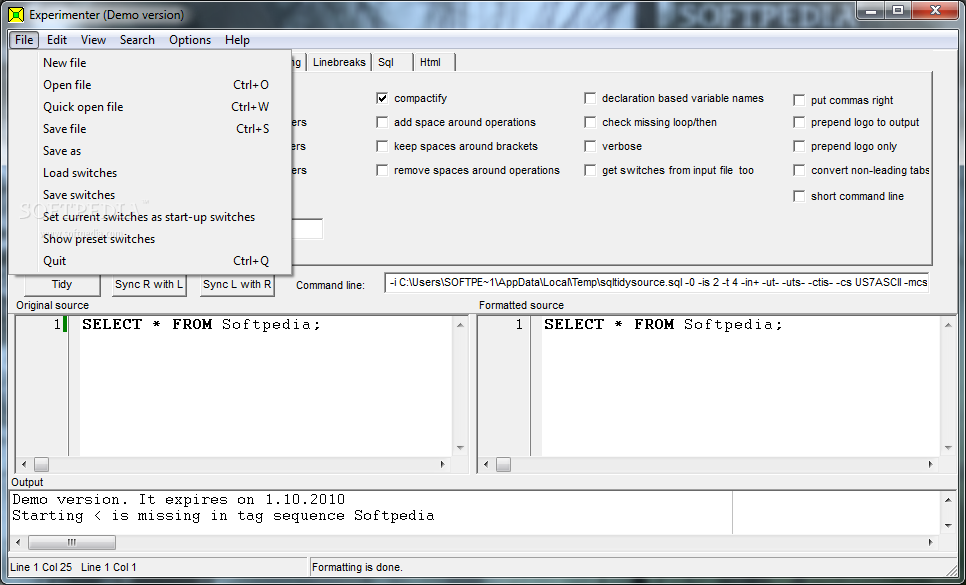
Task: Switch to the Linebreaks tab
Action: click(339, 62)
